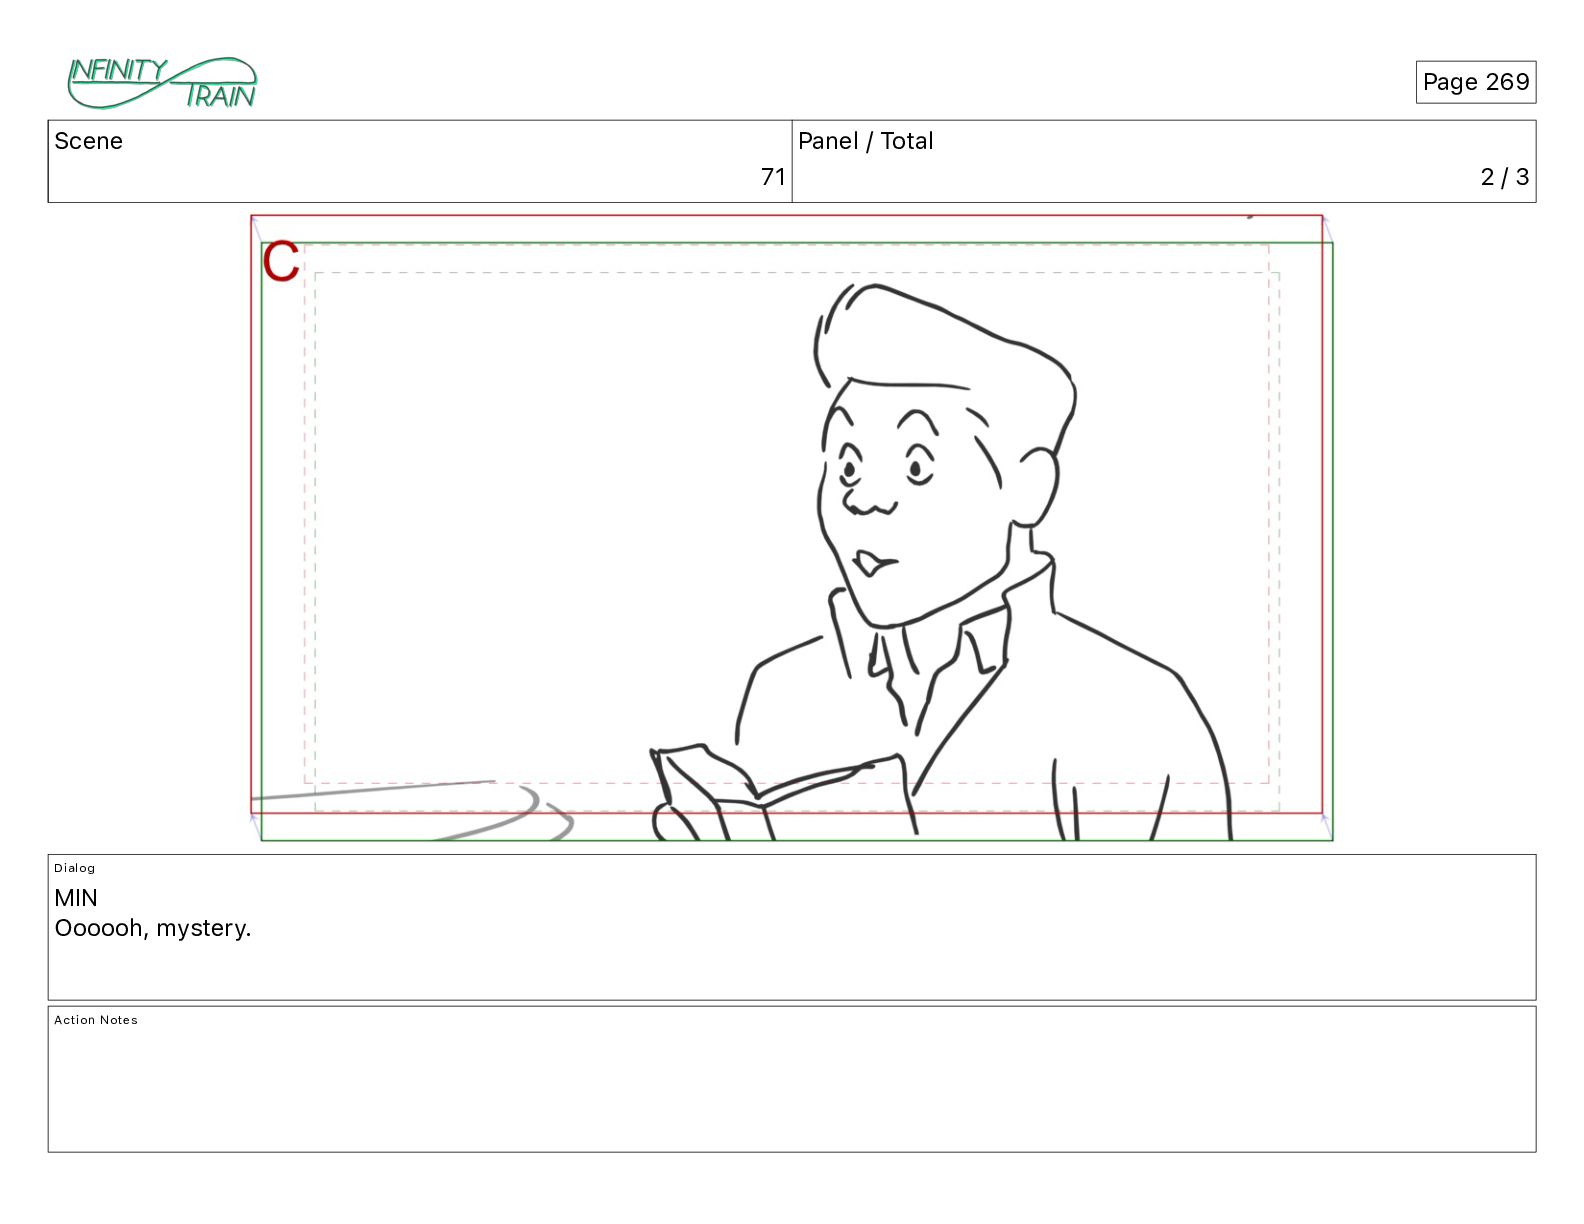Click the speaker name MIN

pos(76,898)
